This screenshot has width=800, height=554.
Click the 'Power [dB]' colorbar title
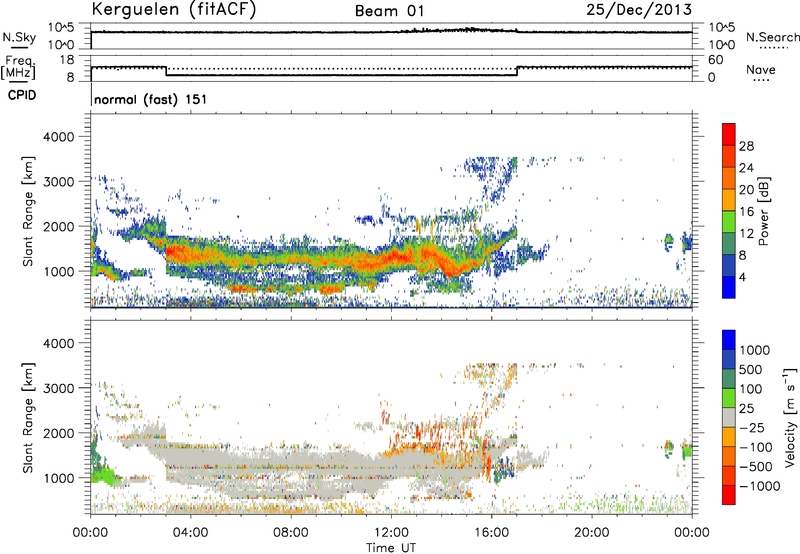tap(764, 211)
